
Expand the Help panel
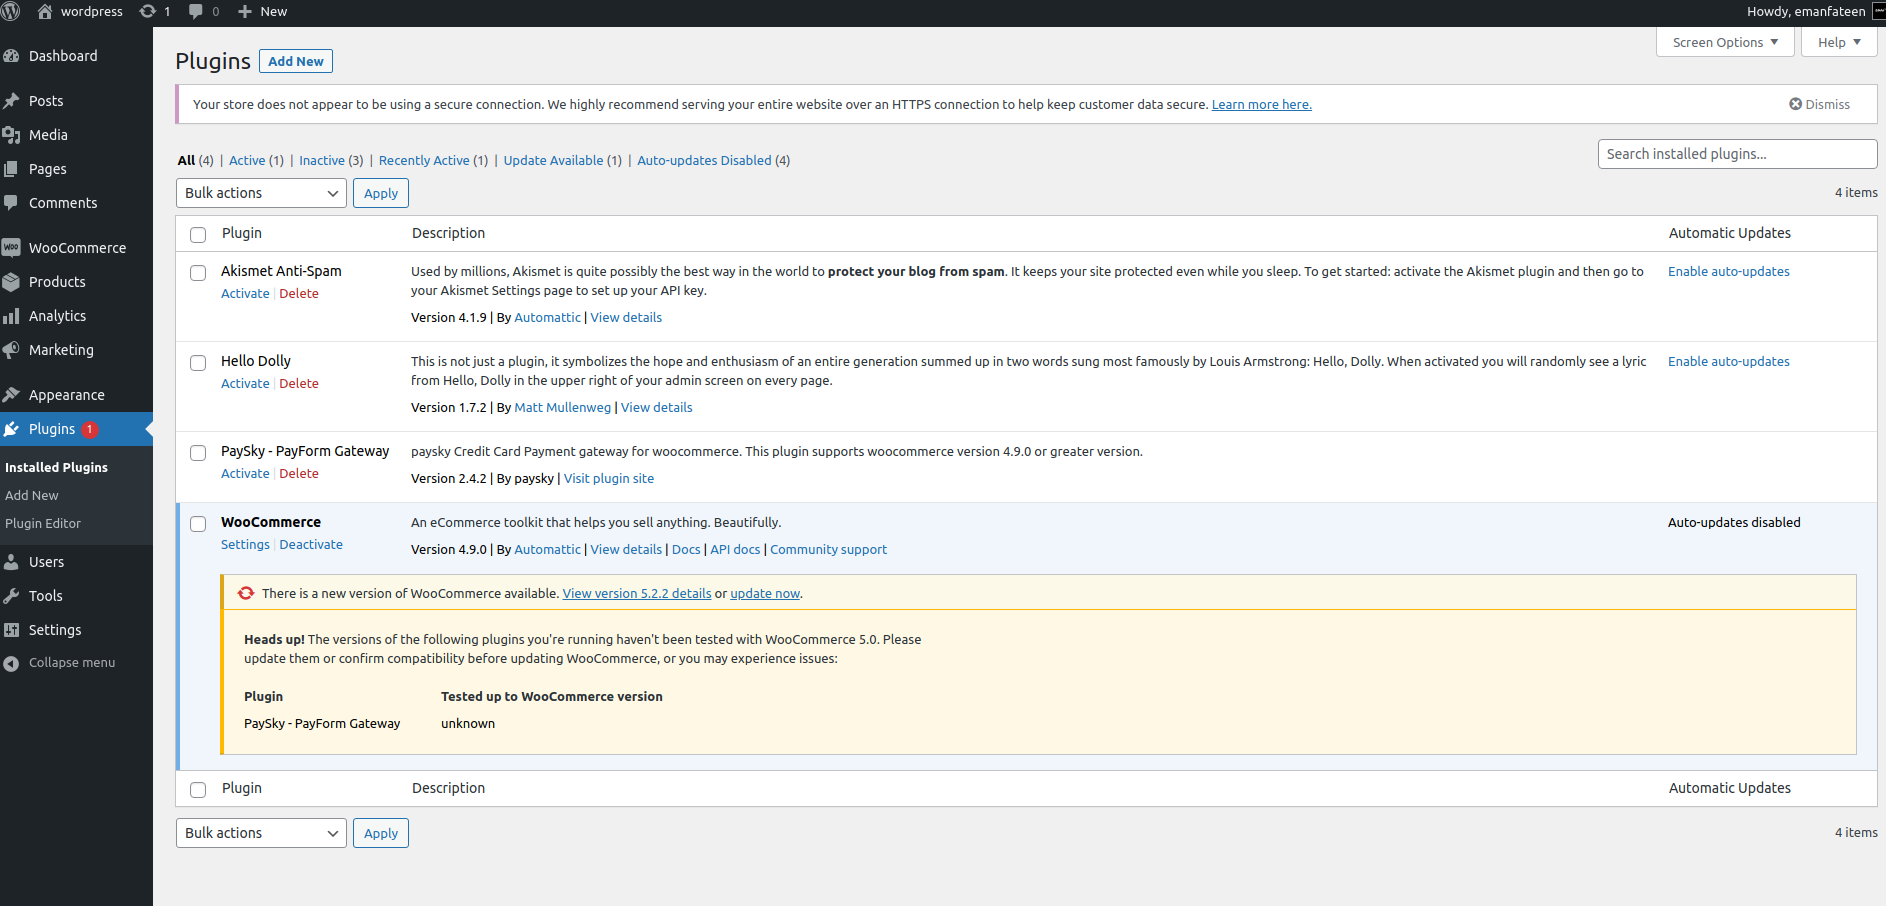click(x=1839, y=42)
